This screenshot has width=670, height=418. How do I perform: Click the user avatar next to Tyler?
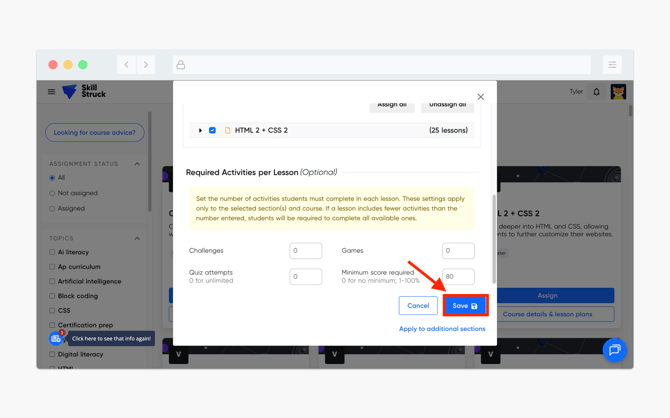618,92
